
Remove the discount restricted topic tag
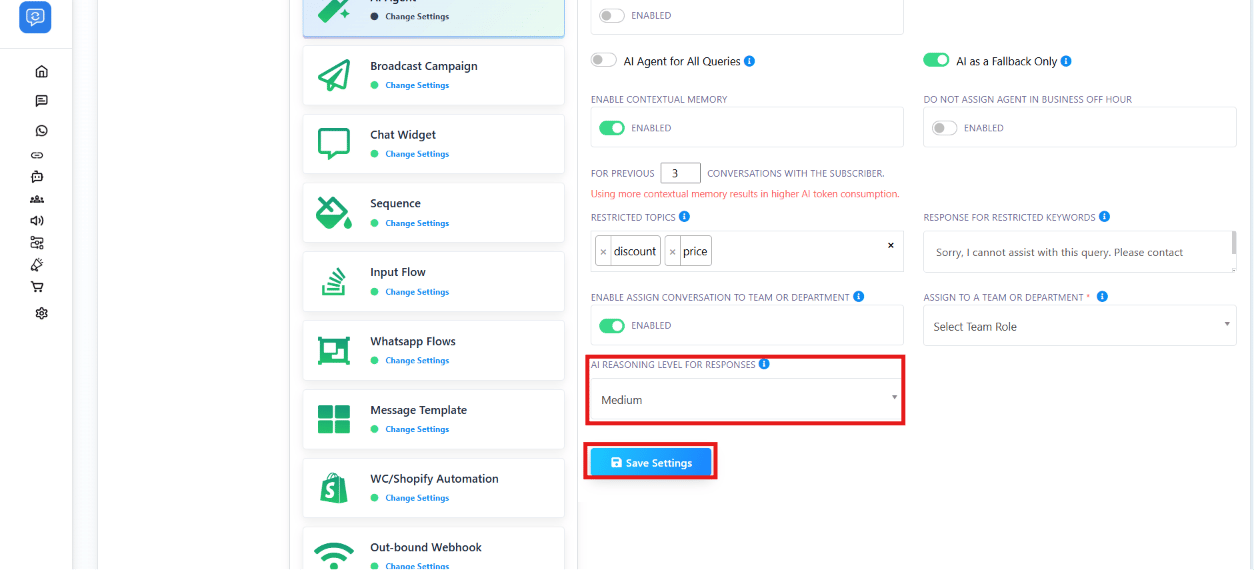(x=603, y=252)
